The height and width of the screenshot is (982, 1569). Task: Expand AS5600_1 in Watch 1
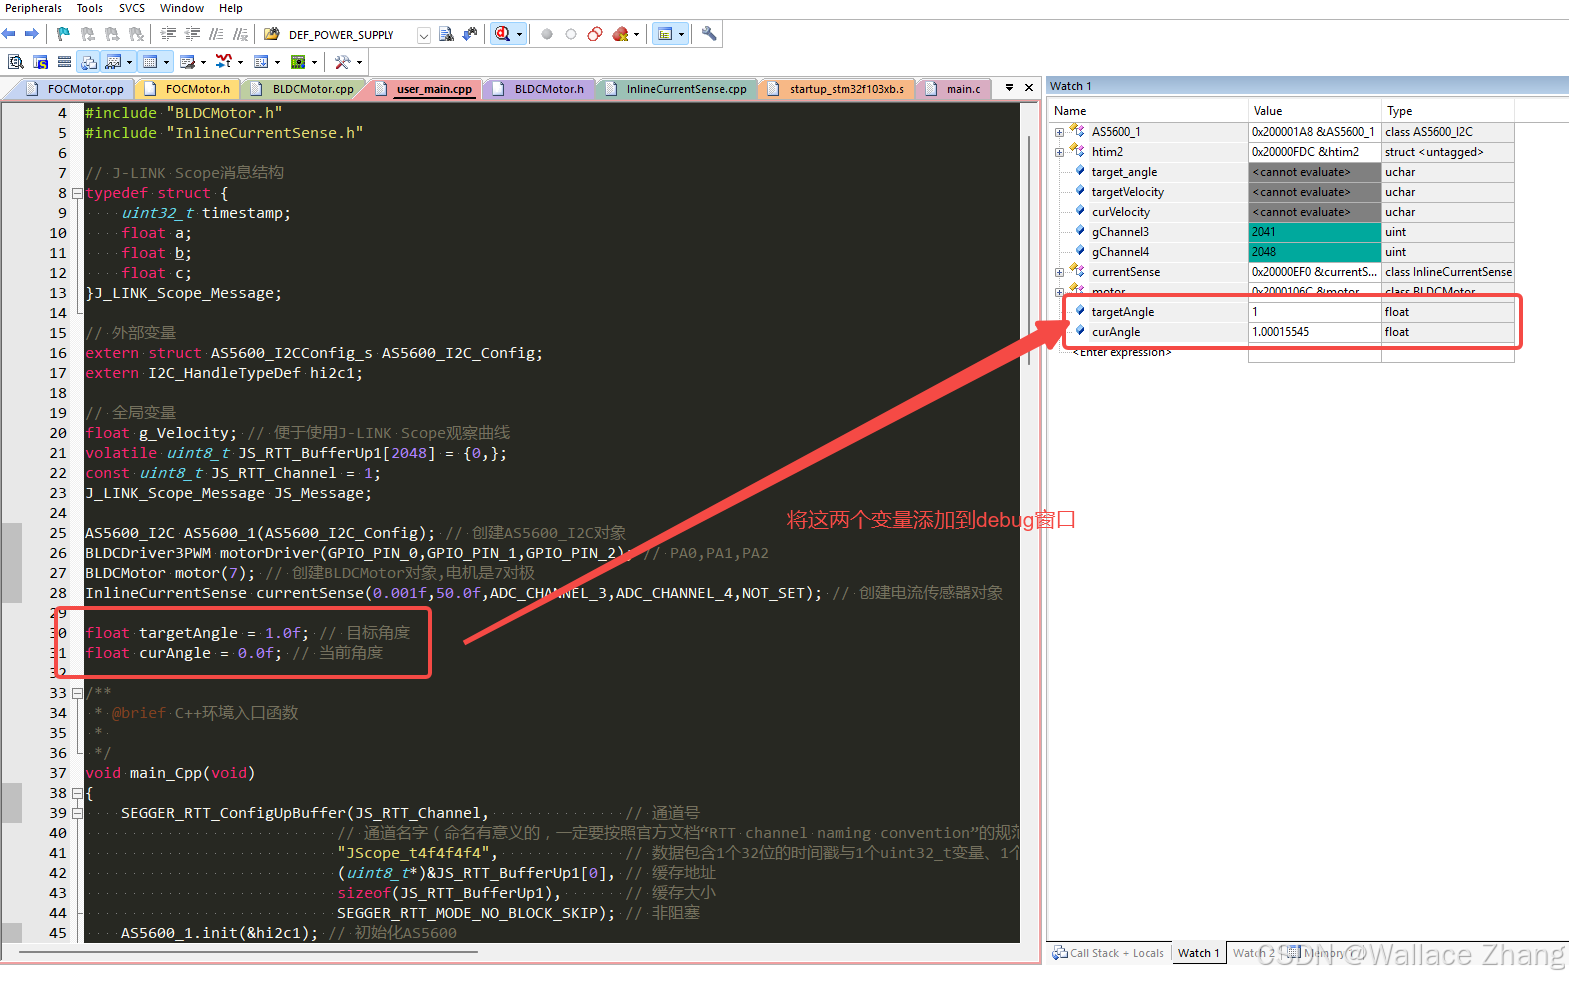click(x=1059, y=132)
